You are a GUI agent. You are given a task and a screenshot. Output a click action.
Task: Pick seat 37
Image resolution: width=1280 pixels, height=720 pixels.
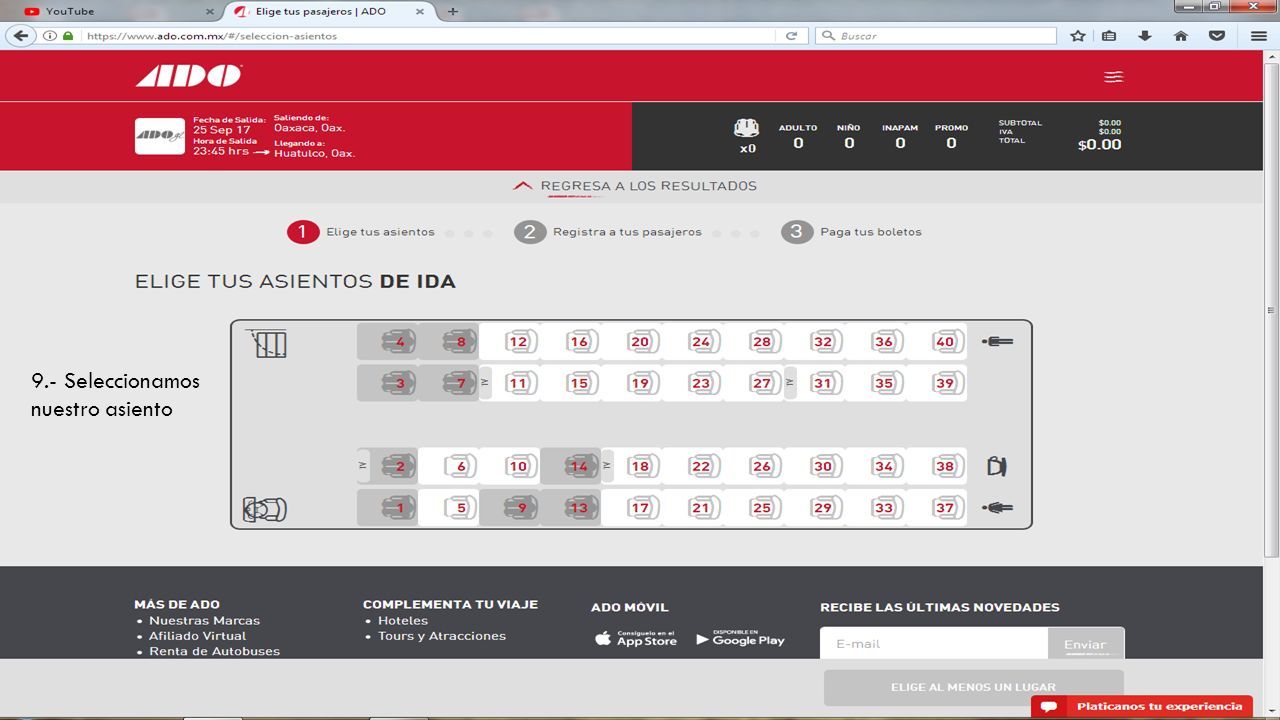pyautogui.click(x=945, y=508)
